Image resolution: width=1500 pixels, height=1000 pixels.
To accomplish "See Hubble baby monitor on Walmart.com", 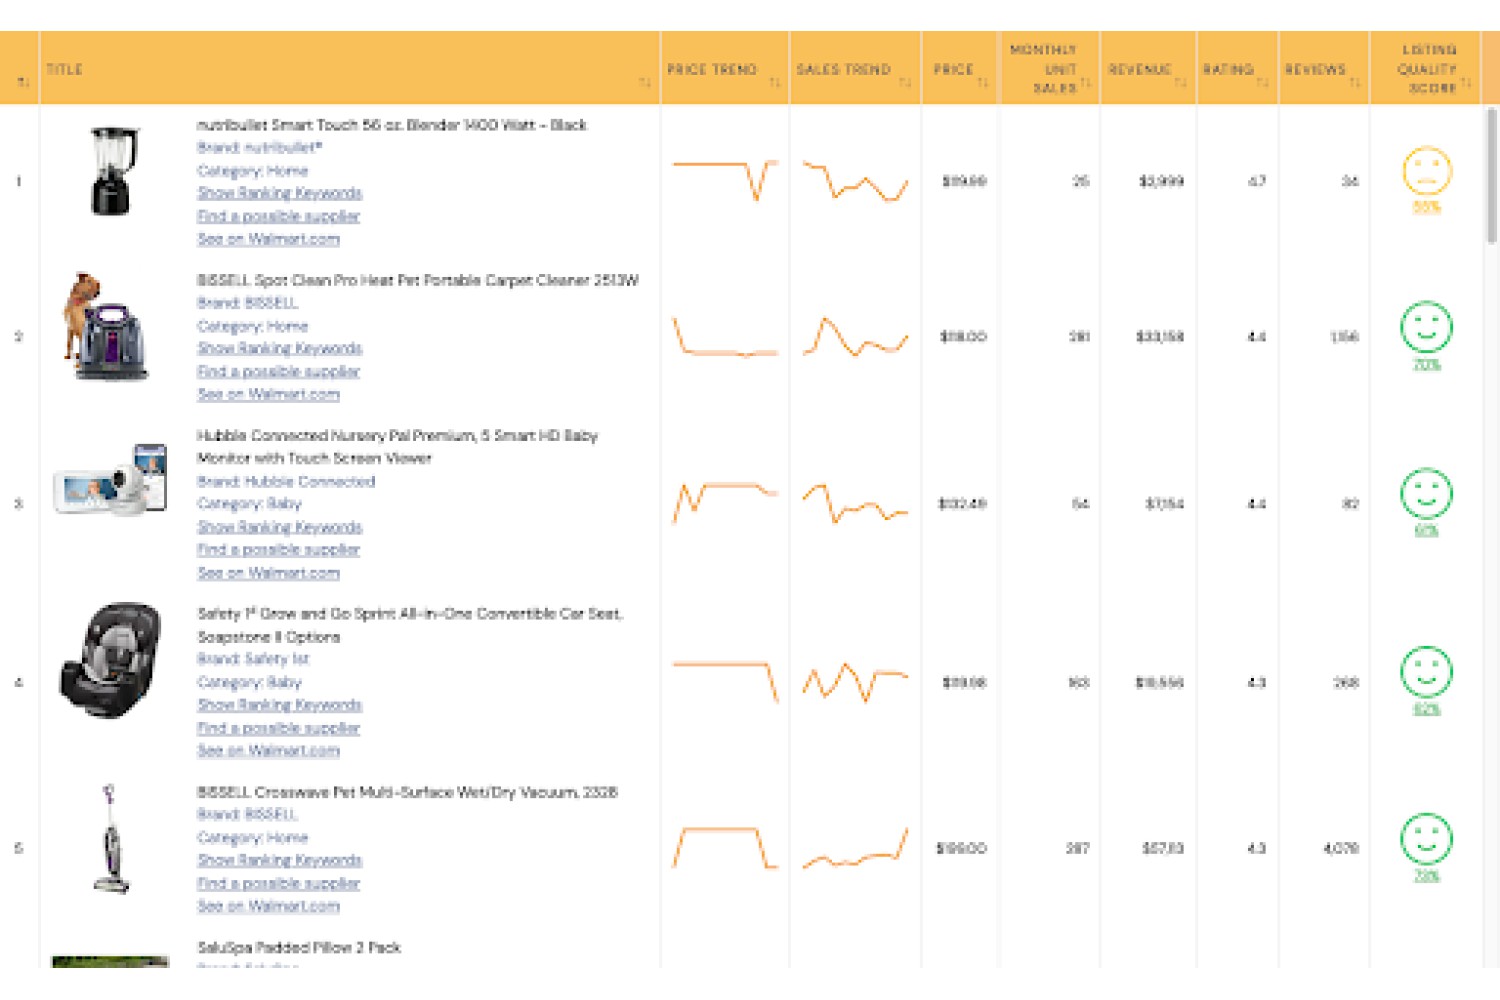I will tap(268, 573).
